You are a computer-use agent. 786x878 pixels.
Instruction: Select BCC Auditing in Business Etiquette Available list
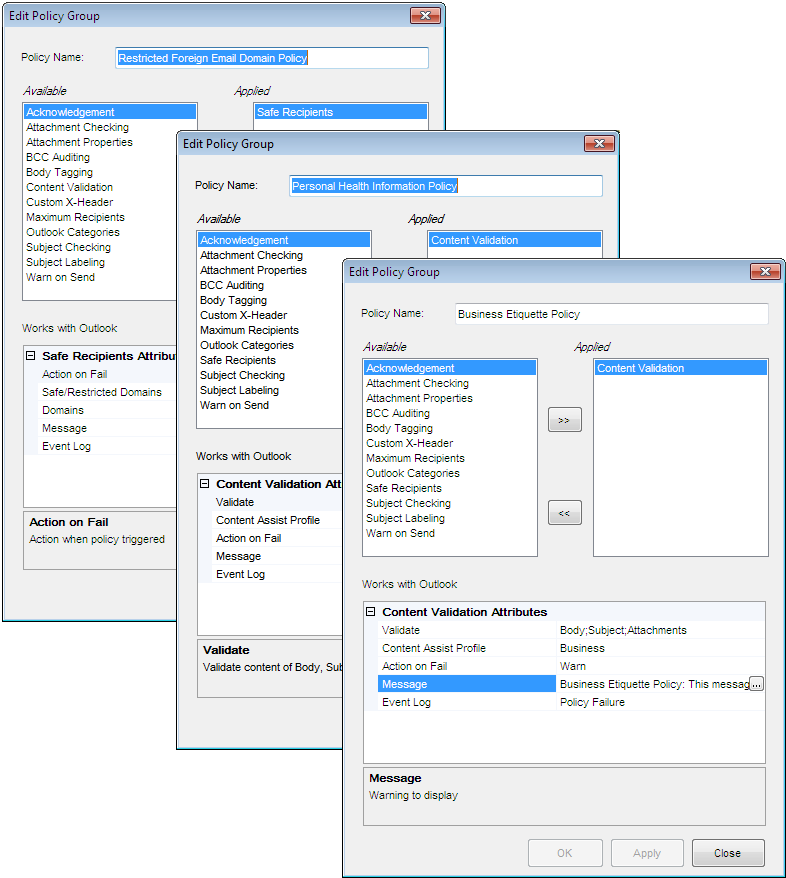(x=450, y=413)
